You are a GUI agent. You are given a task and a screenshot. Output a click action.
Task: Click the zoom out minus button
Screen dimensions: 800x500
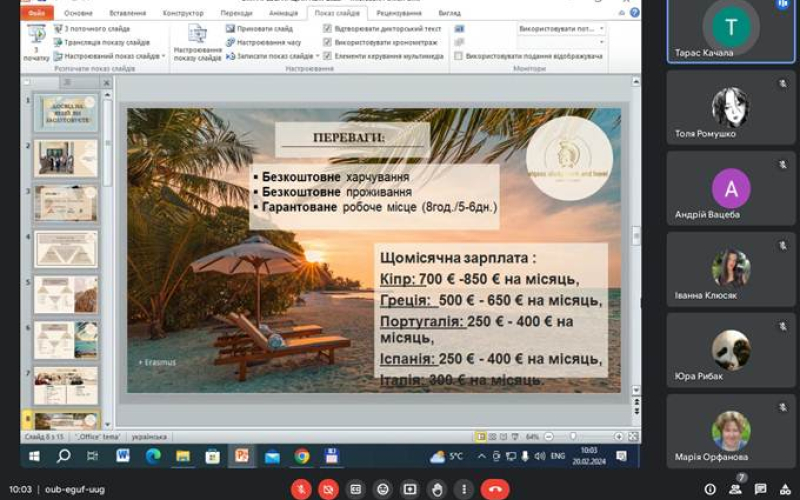(548, 437)
